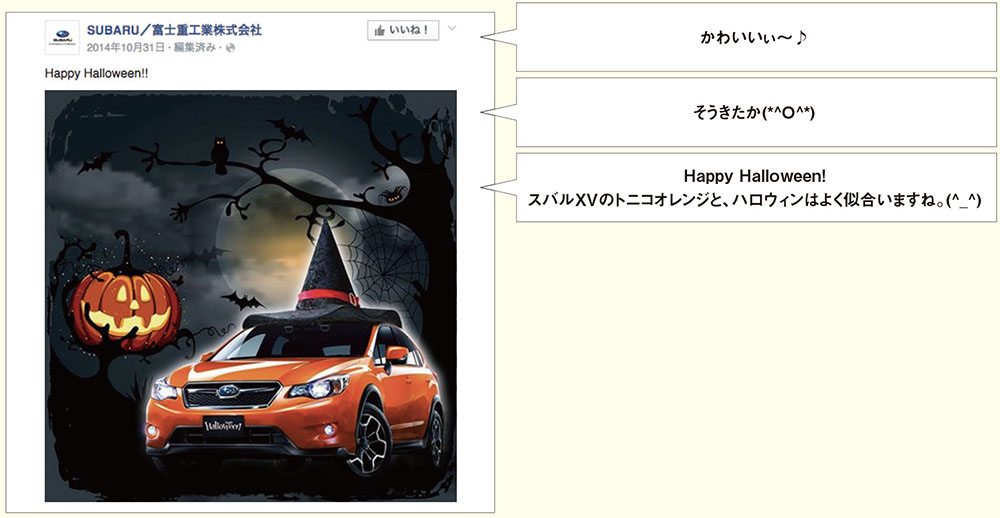Click the かわいいぃ～♪ comment bubble
The image size is (1000, 518).
click(x=756, y=38)
